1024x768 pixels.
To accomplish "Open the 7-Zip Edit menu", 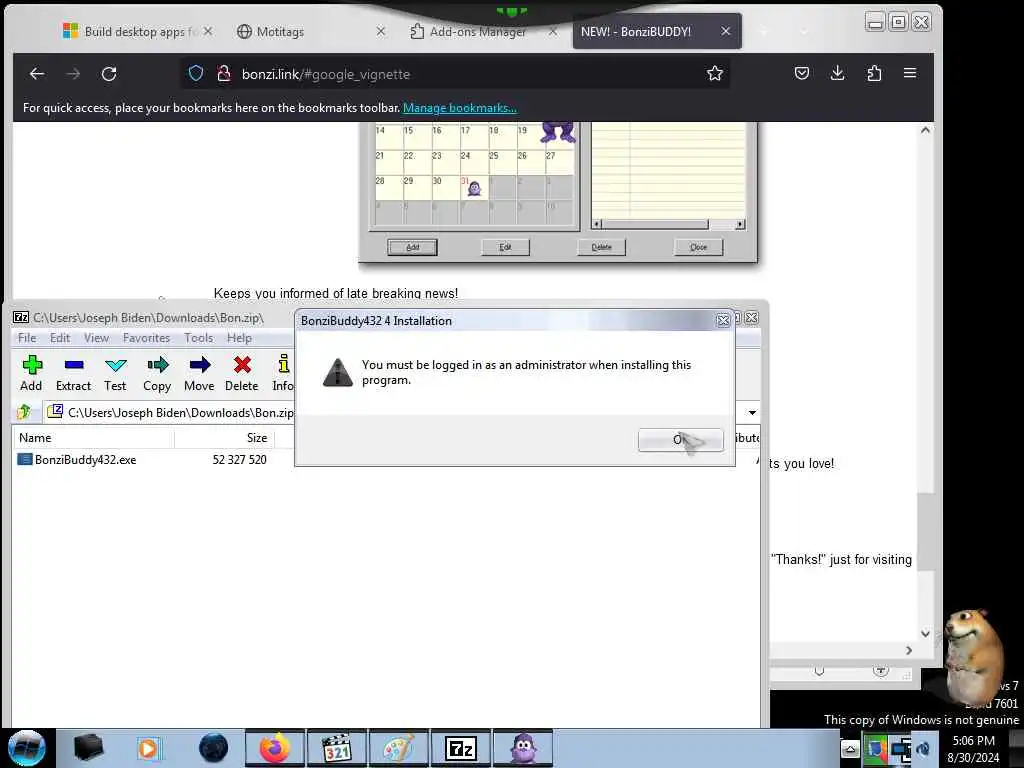I will (60, 338).
